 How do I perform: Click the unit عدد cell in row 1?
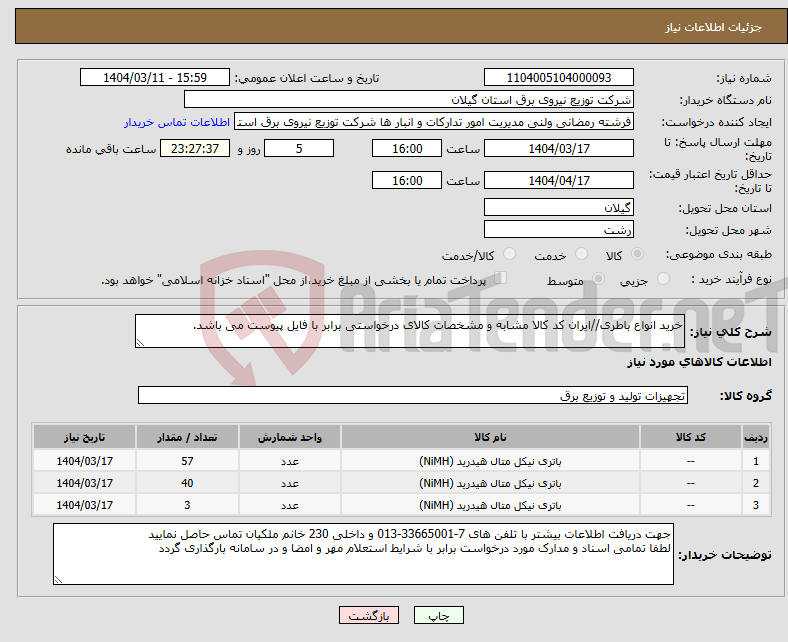[290, 461]
